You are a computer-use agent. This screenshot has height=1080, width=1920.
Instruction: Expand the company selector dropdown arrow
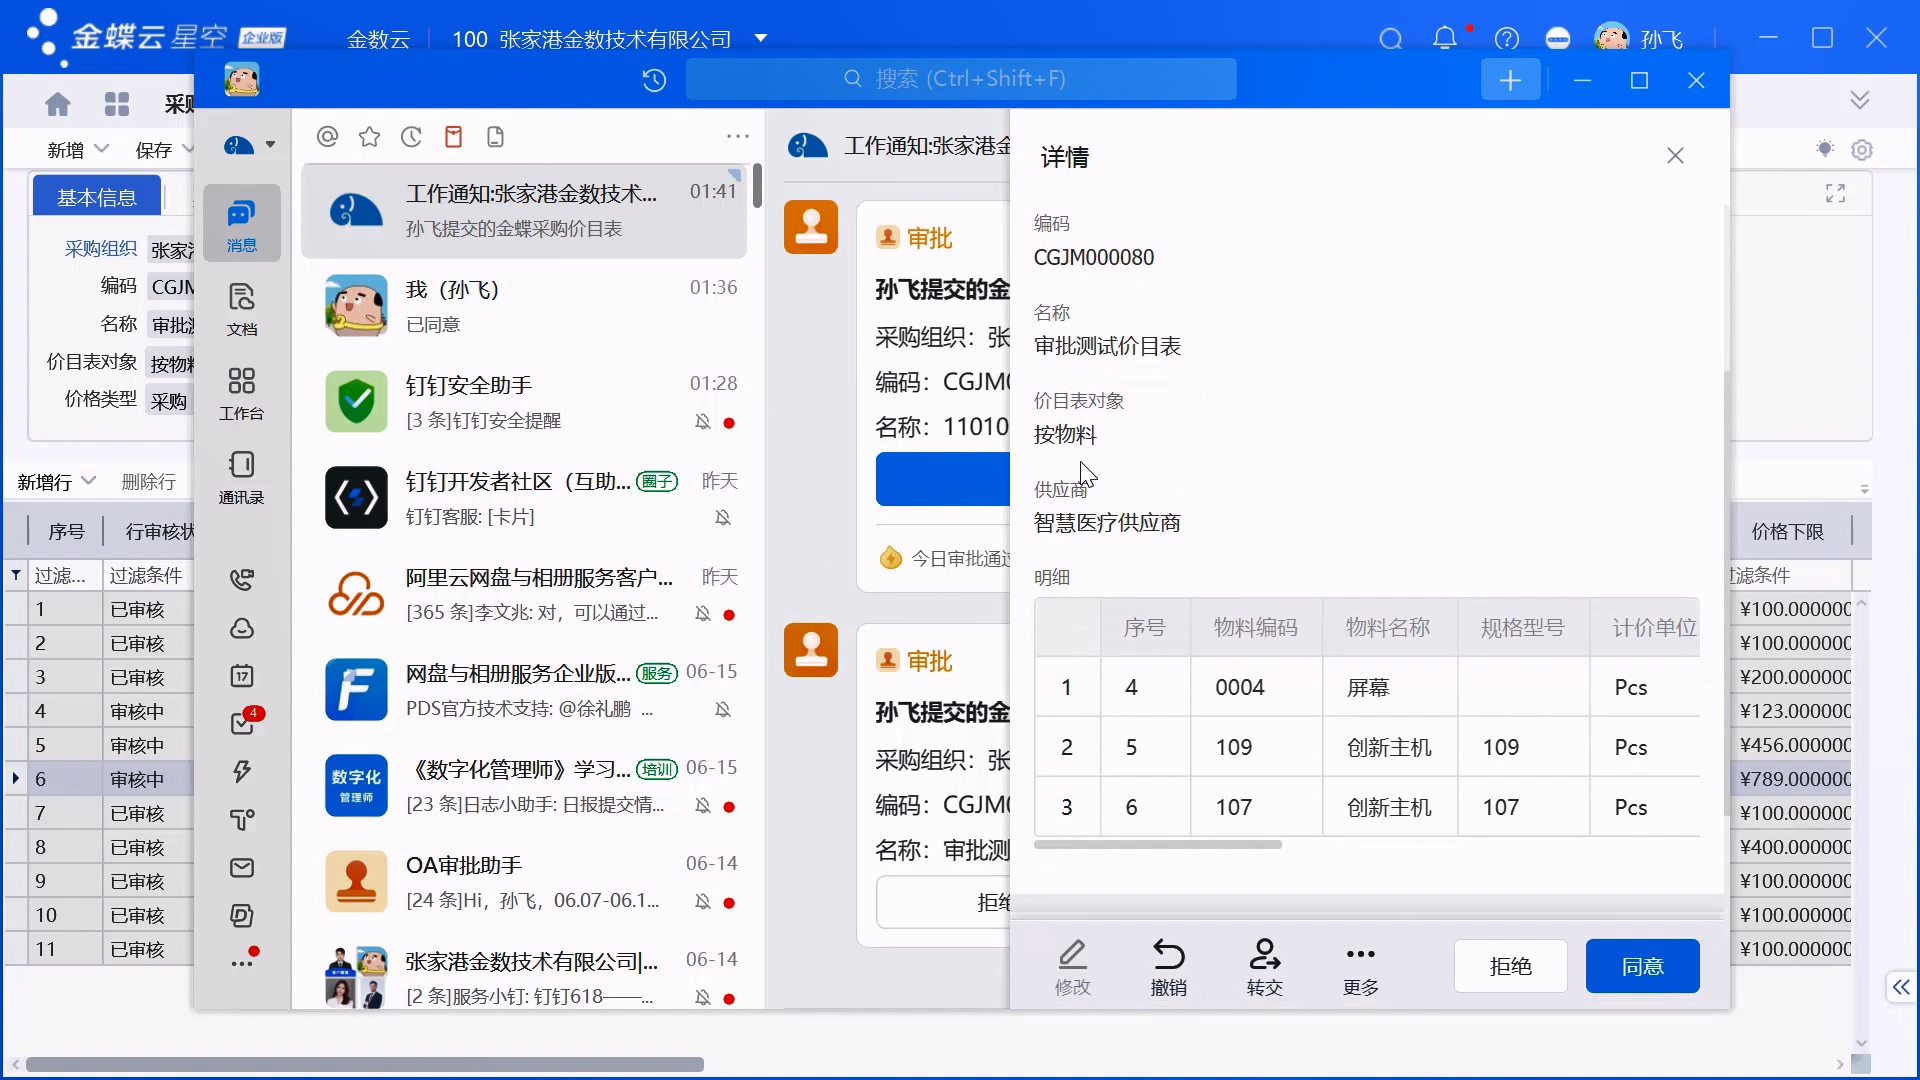click(760, 38)
